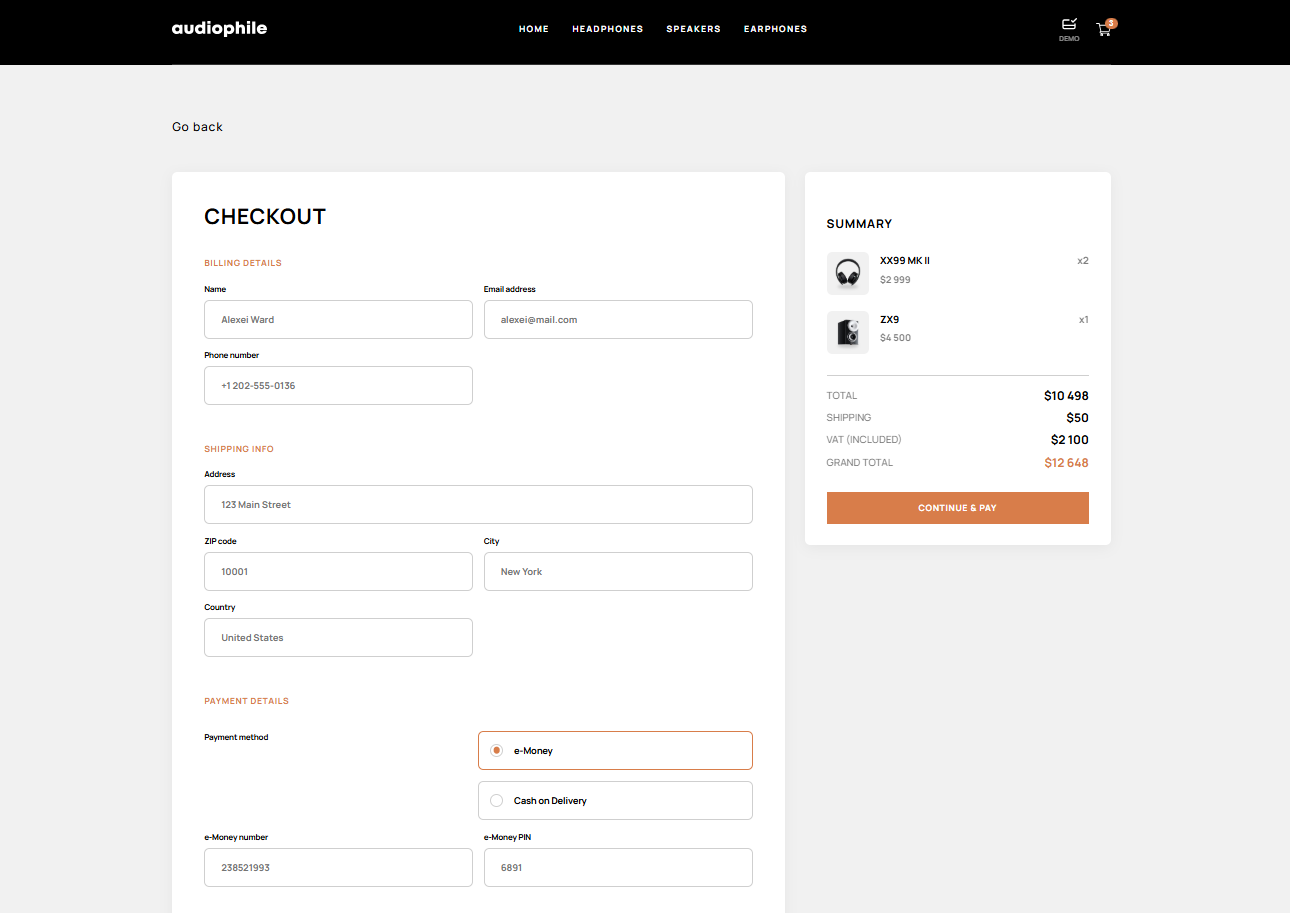1290x913 pixels.
Task: Focus the e-Money PIN field
Action: pos(618,867)
